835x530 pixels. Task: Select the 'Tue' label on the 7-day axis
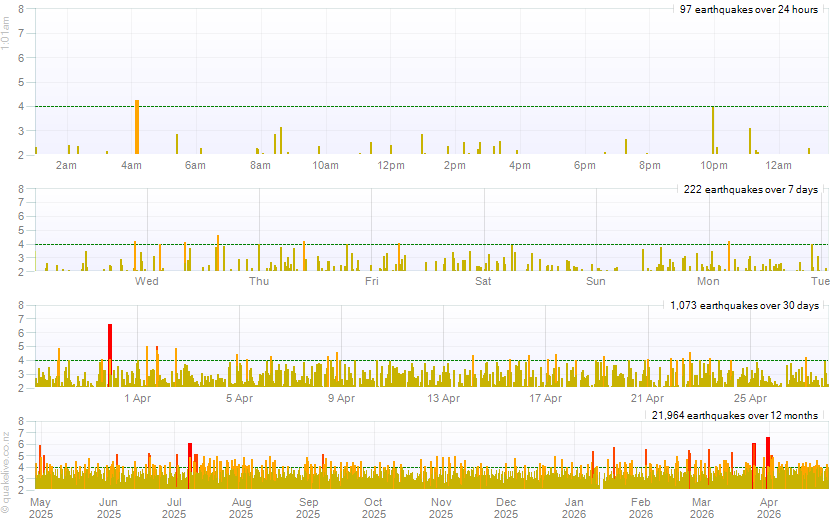coord(820,281)
